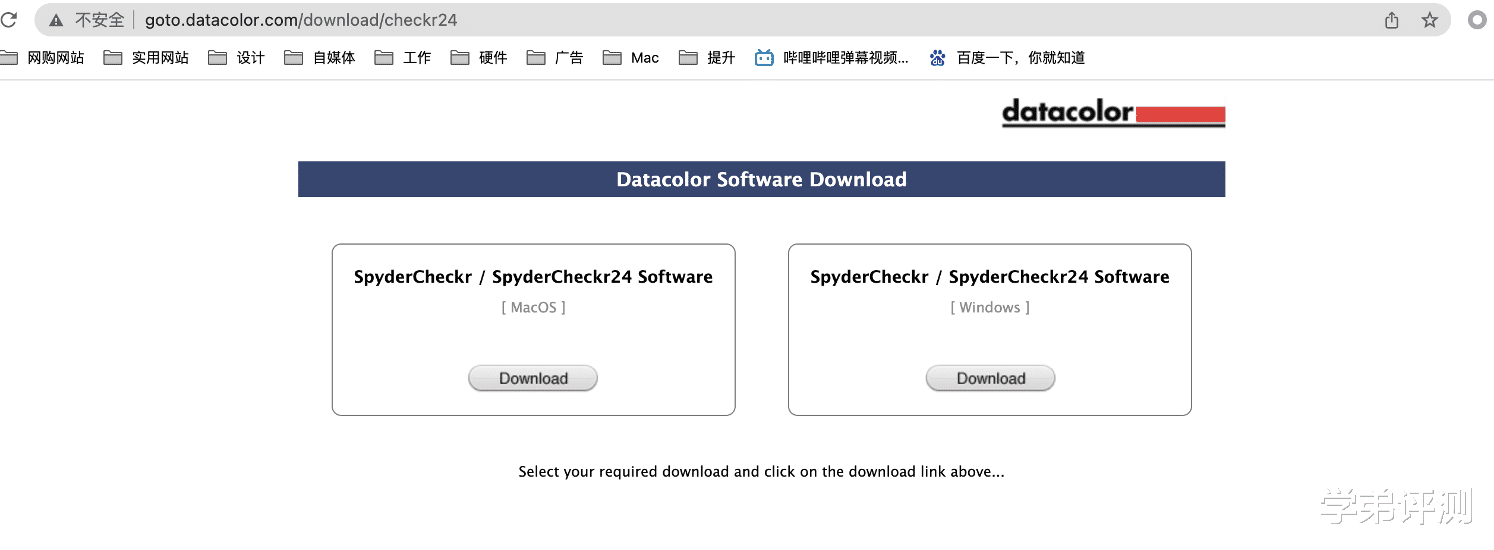Click the not-secure warning triangle icon
Viewport: 1494px width, 550px height.
tap(56, 20)
